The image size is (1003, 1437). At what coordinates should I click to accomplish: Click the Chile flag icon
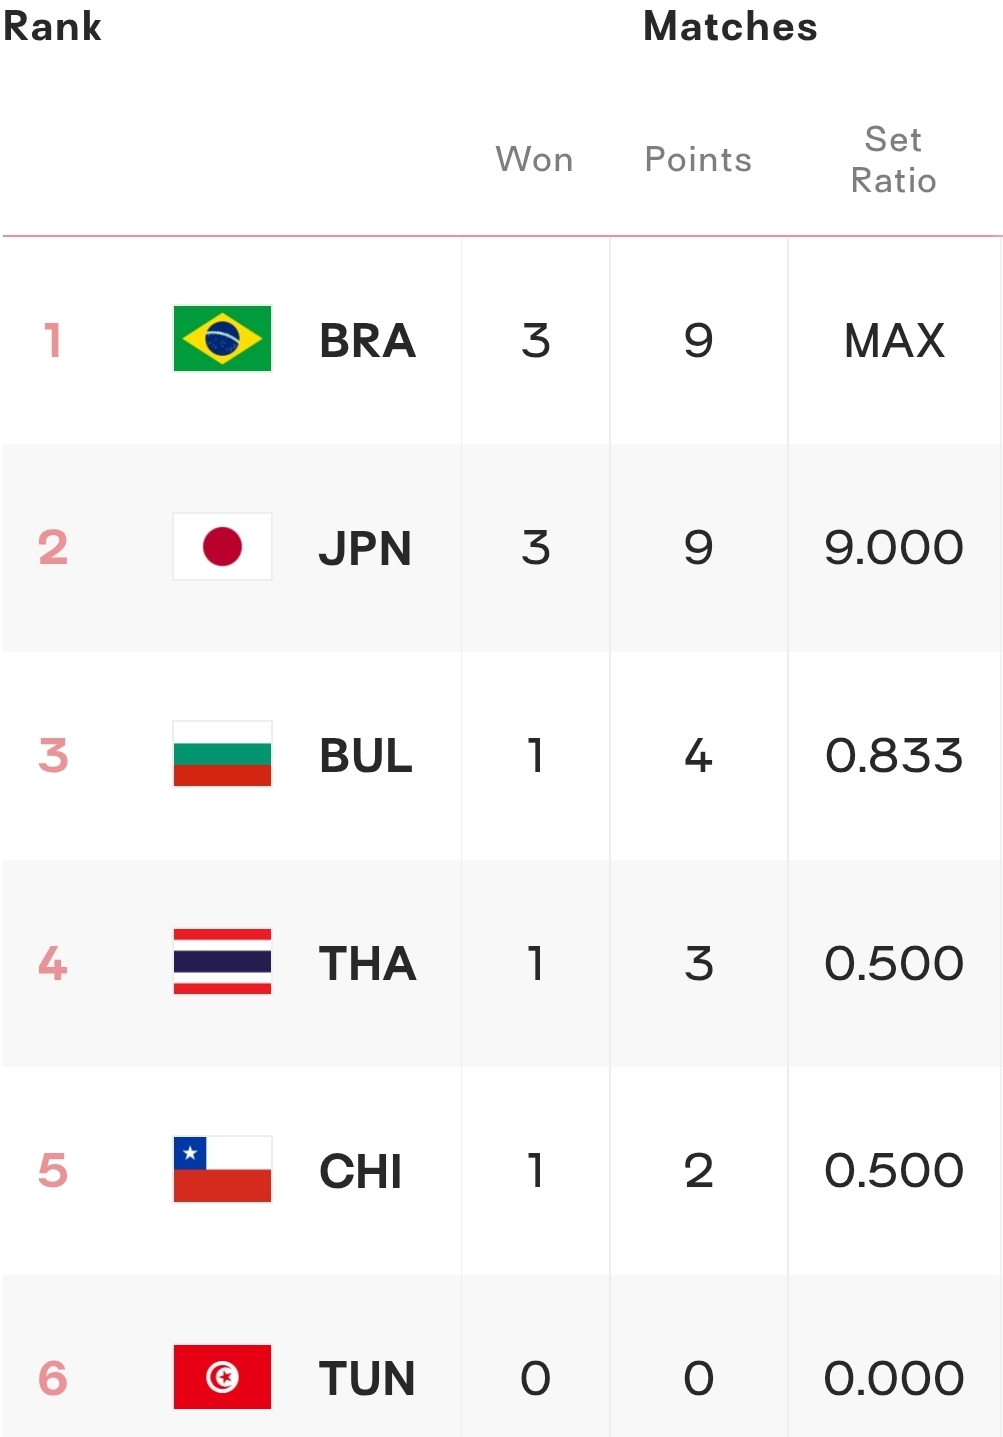click(x=222, y=1170)
